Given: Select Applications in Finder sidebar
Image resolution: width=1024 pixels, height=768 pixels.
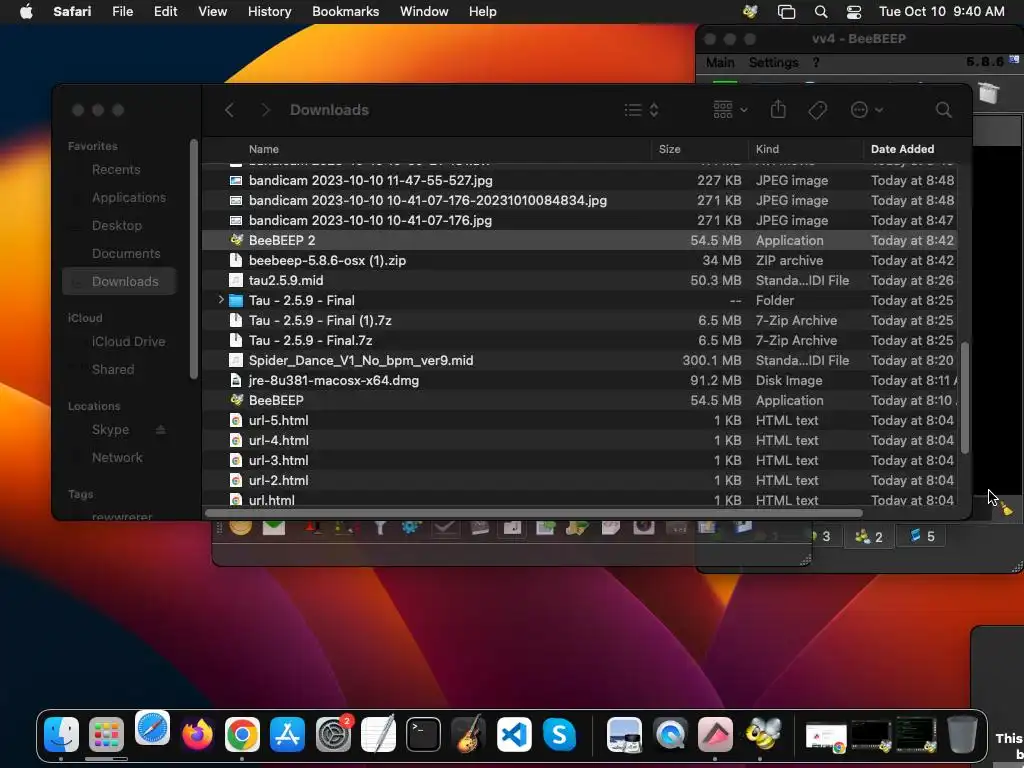Looking at the screenshot, I should 129,197.
